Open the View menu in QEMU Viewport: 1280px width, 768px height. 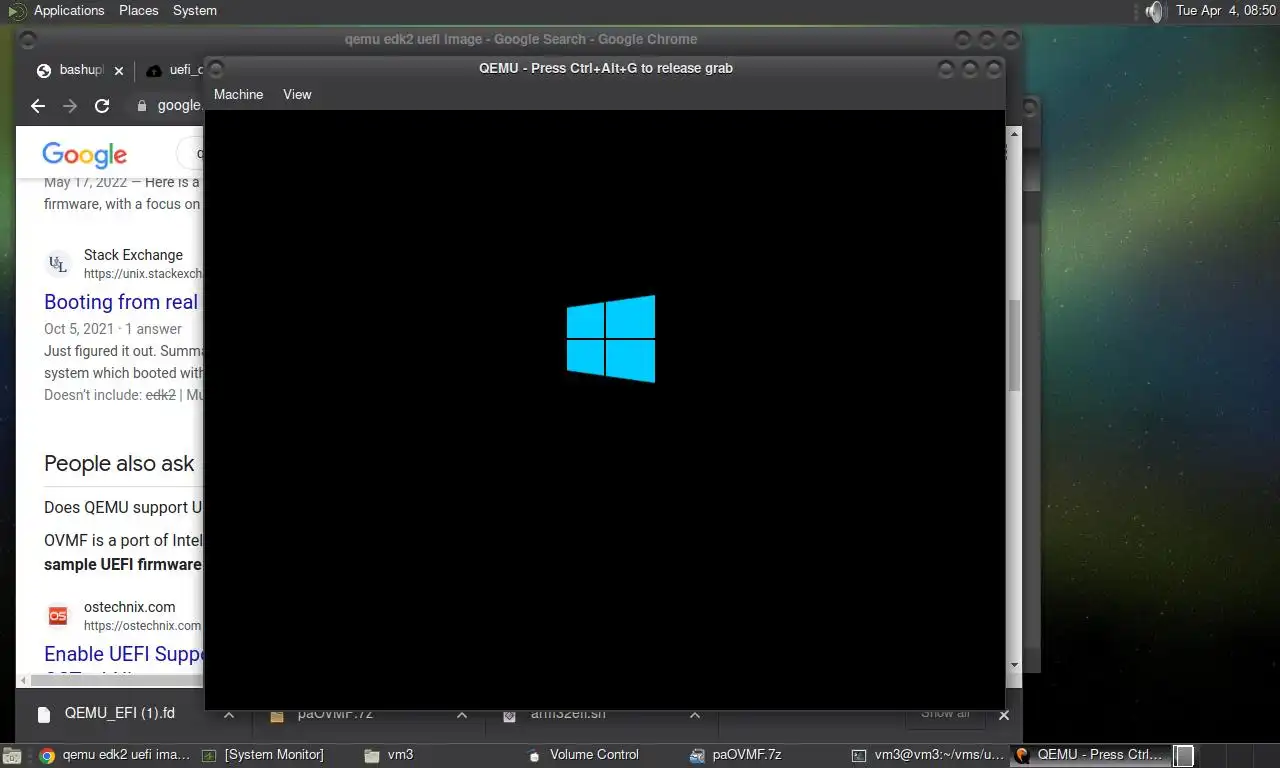tap(297, 94)
